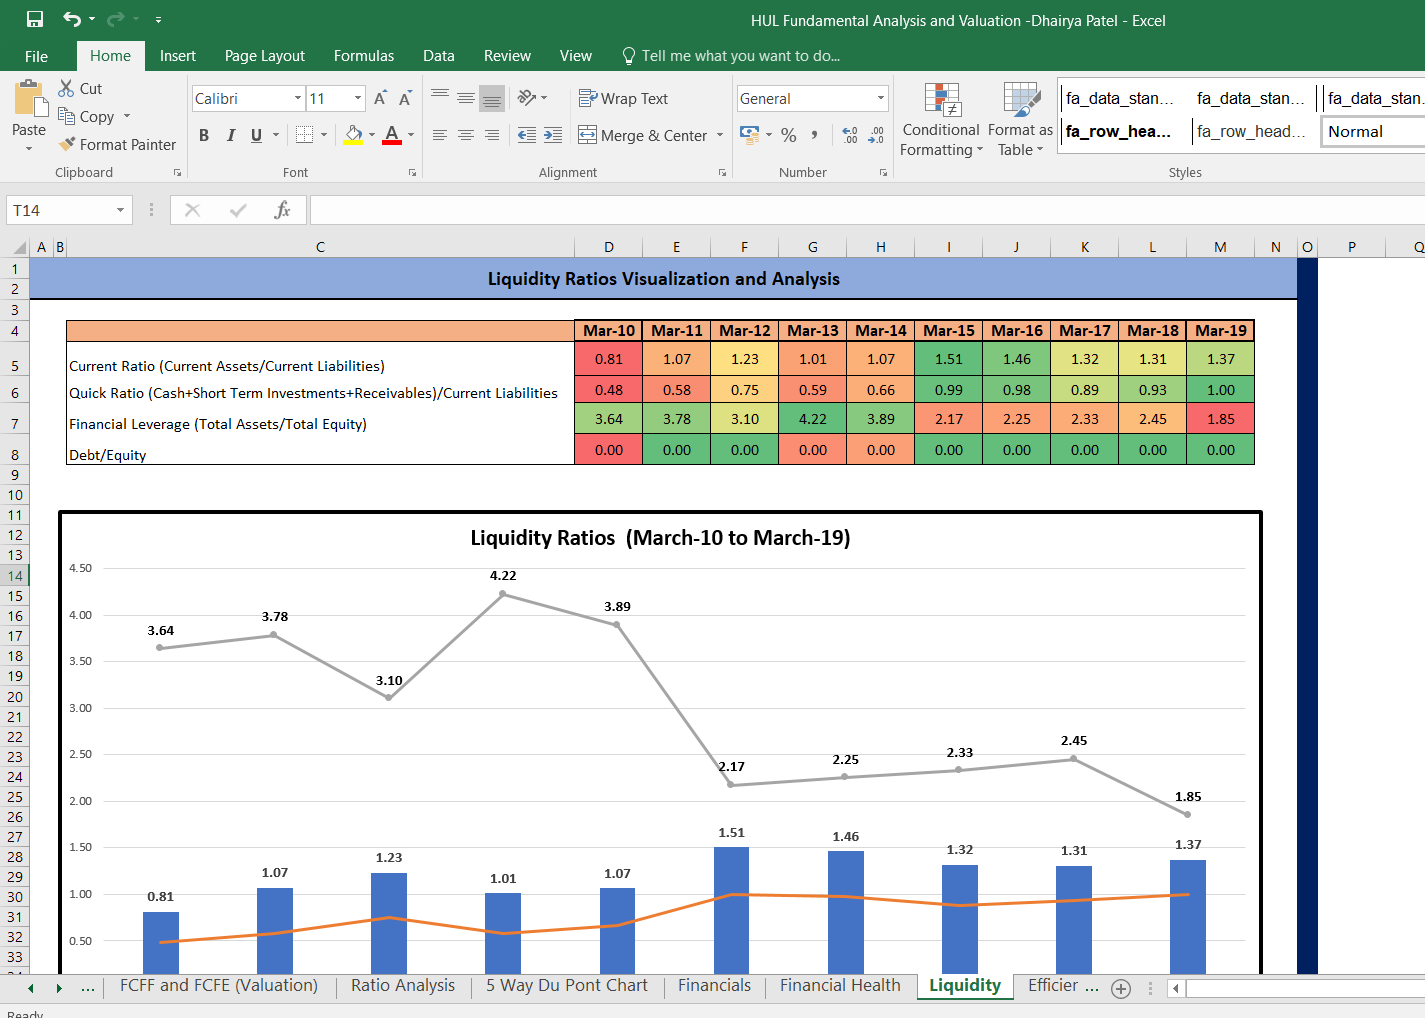Toggle Underline formatting
This screenshot has height=1018, width=1425.
[257, 135]
